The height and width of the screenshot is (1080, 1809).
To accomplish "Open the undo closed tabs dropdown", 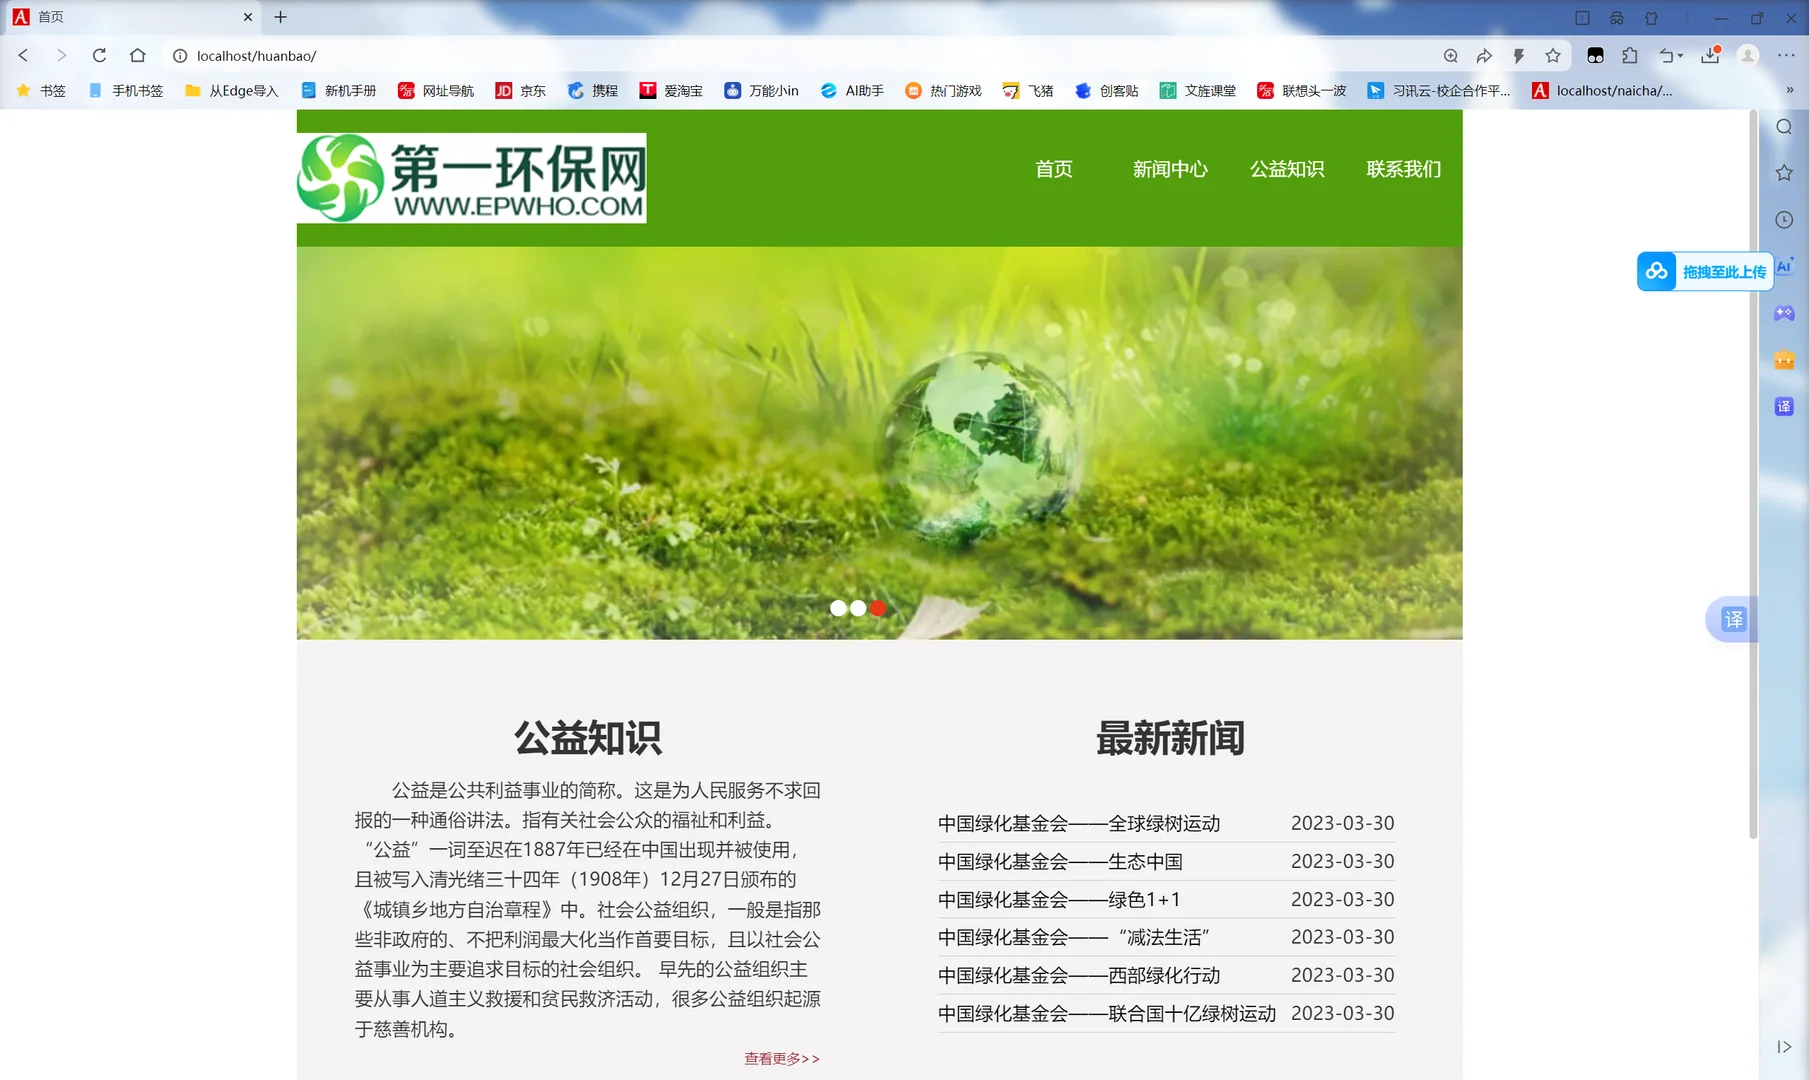I will click(1668, 56).
